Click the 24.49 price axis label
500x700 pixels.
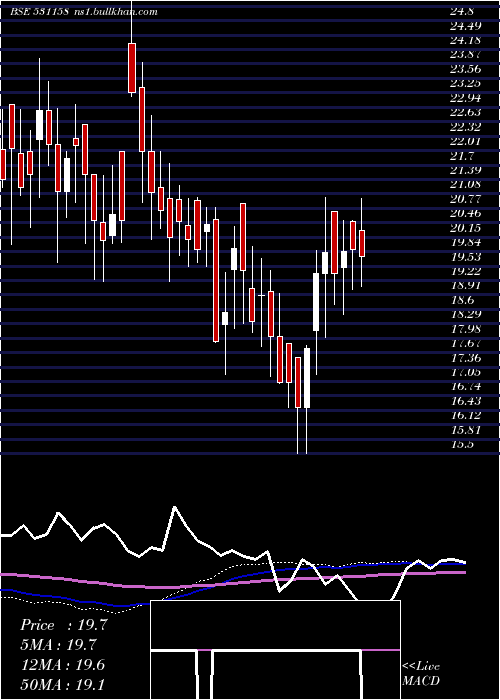[x=465, y=26]
